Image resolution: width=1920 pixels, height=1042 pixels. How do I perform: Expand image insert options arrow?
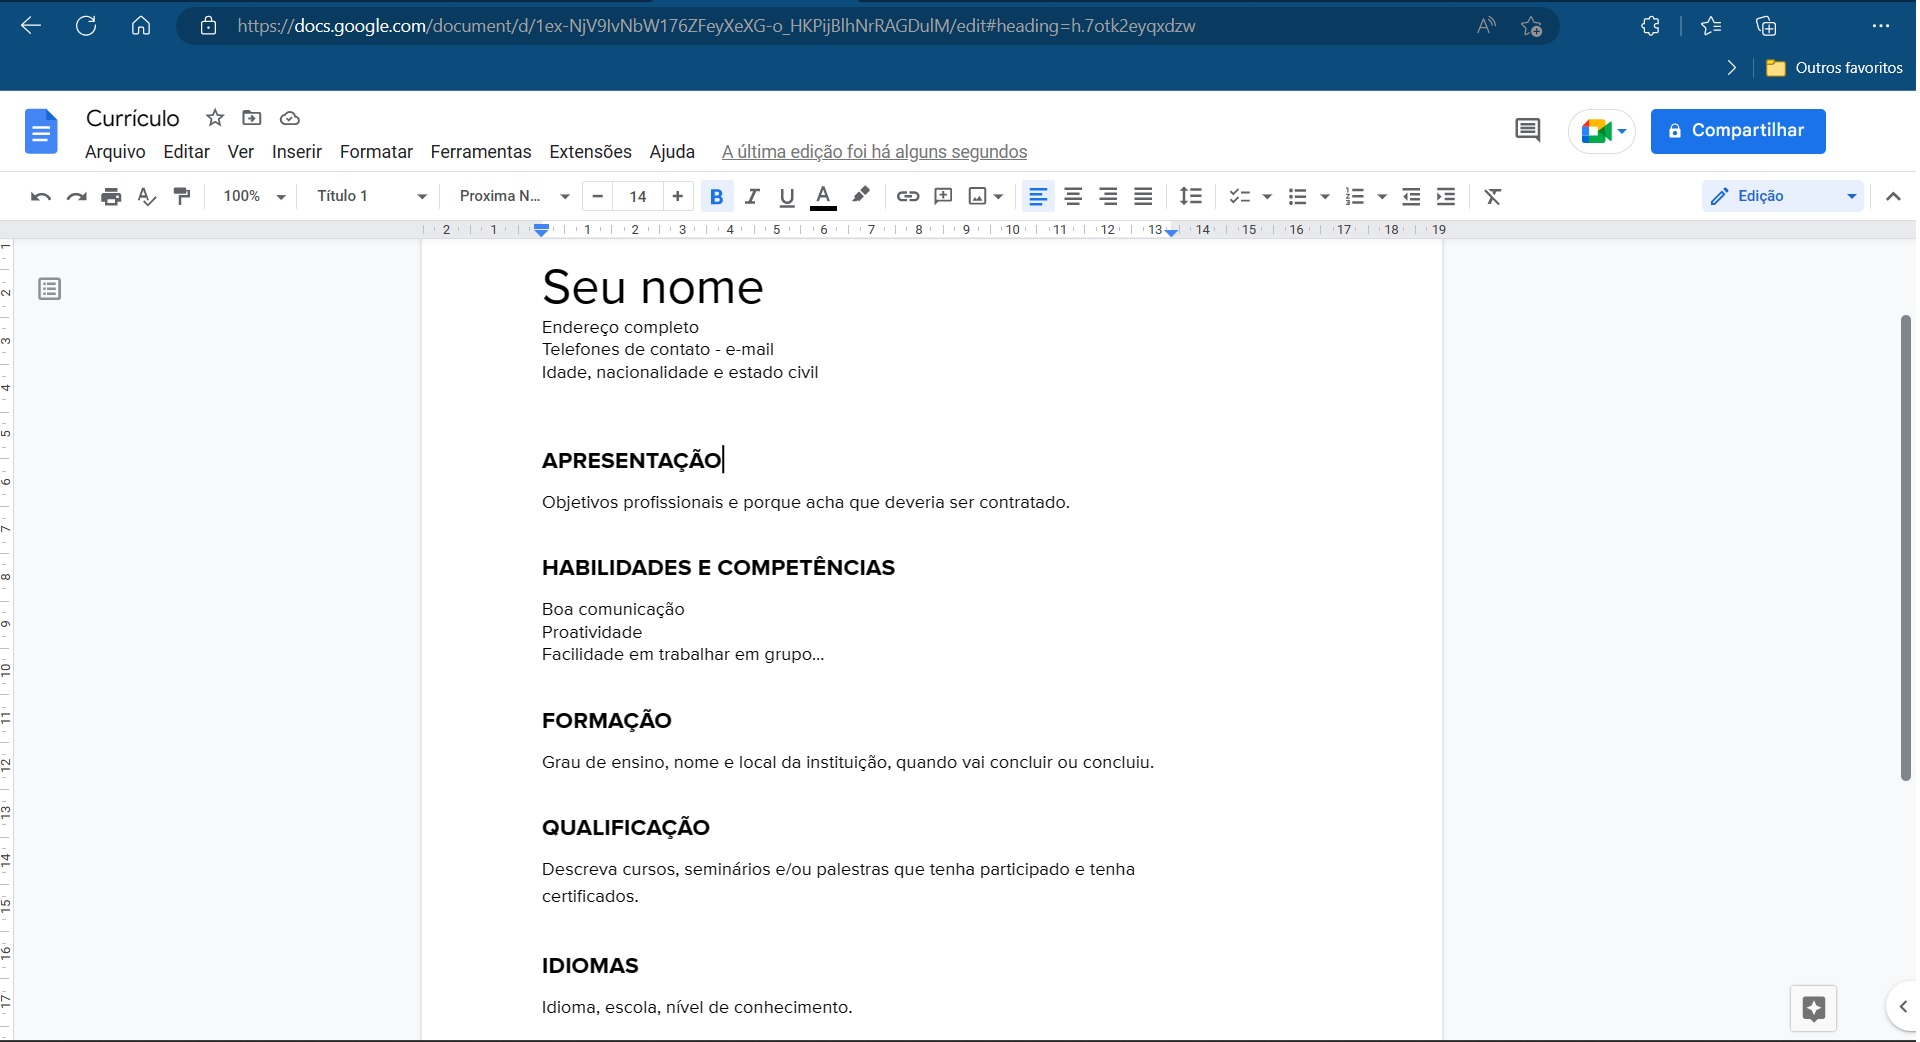click(998, 197)
